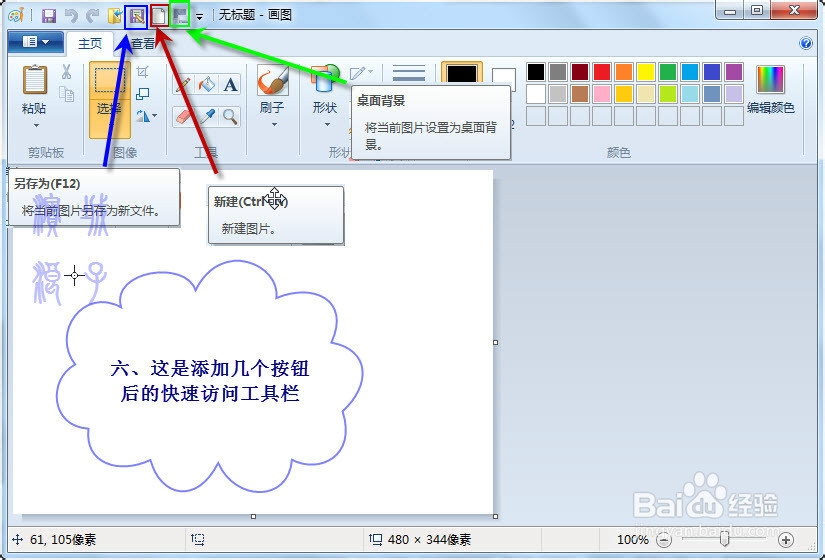Screen dimensions: 825x560
Task: Activate the 选择 selection tool
Action: (109, 99)
